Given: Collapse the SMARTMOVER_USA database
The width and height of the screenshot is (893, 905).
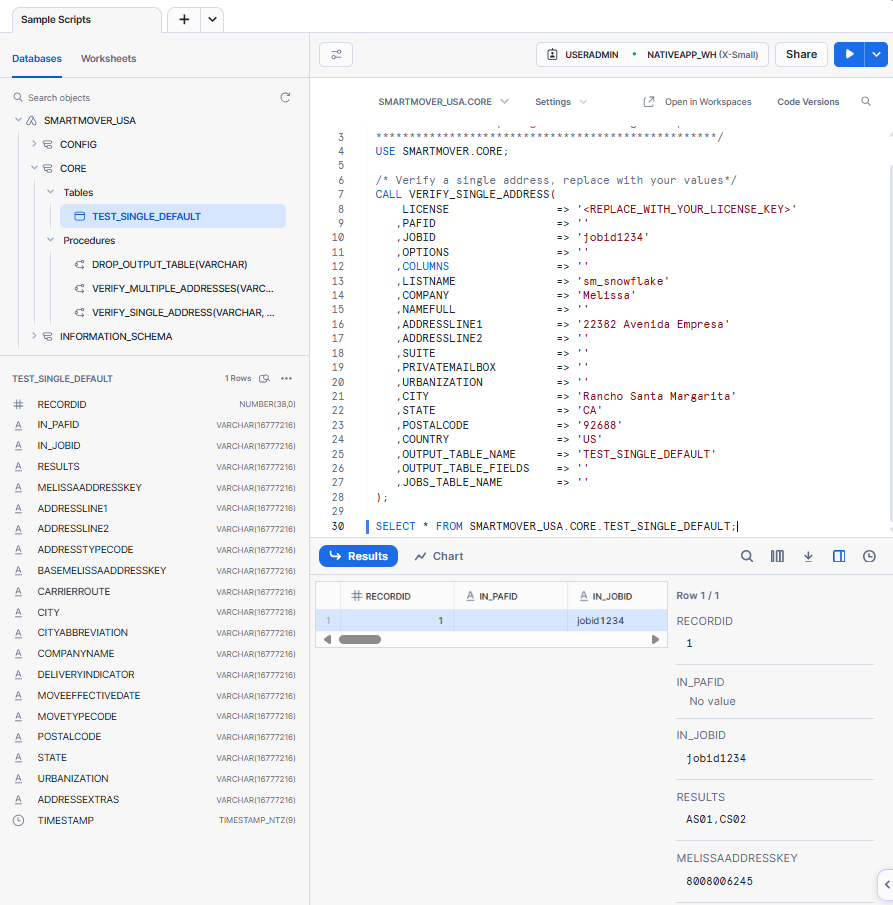Looking at the screenshot, I should [x=18, y=120].
